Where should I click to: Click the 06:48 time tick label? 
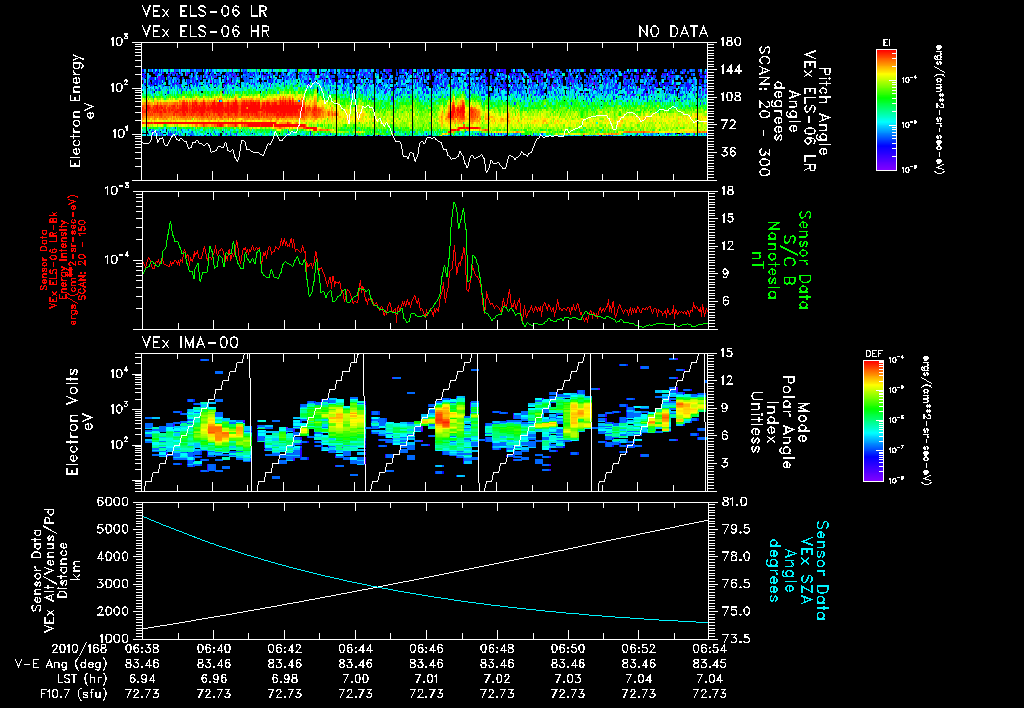[497, 650]
